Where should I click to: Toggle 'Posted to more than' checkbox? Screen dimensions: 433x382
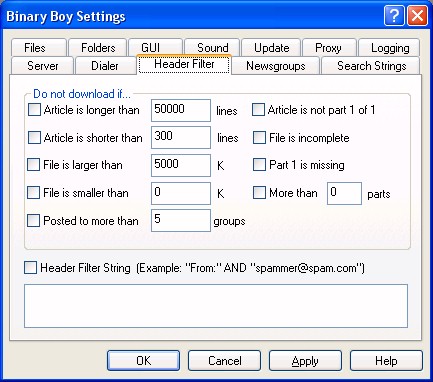[34, 220]
